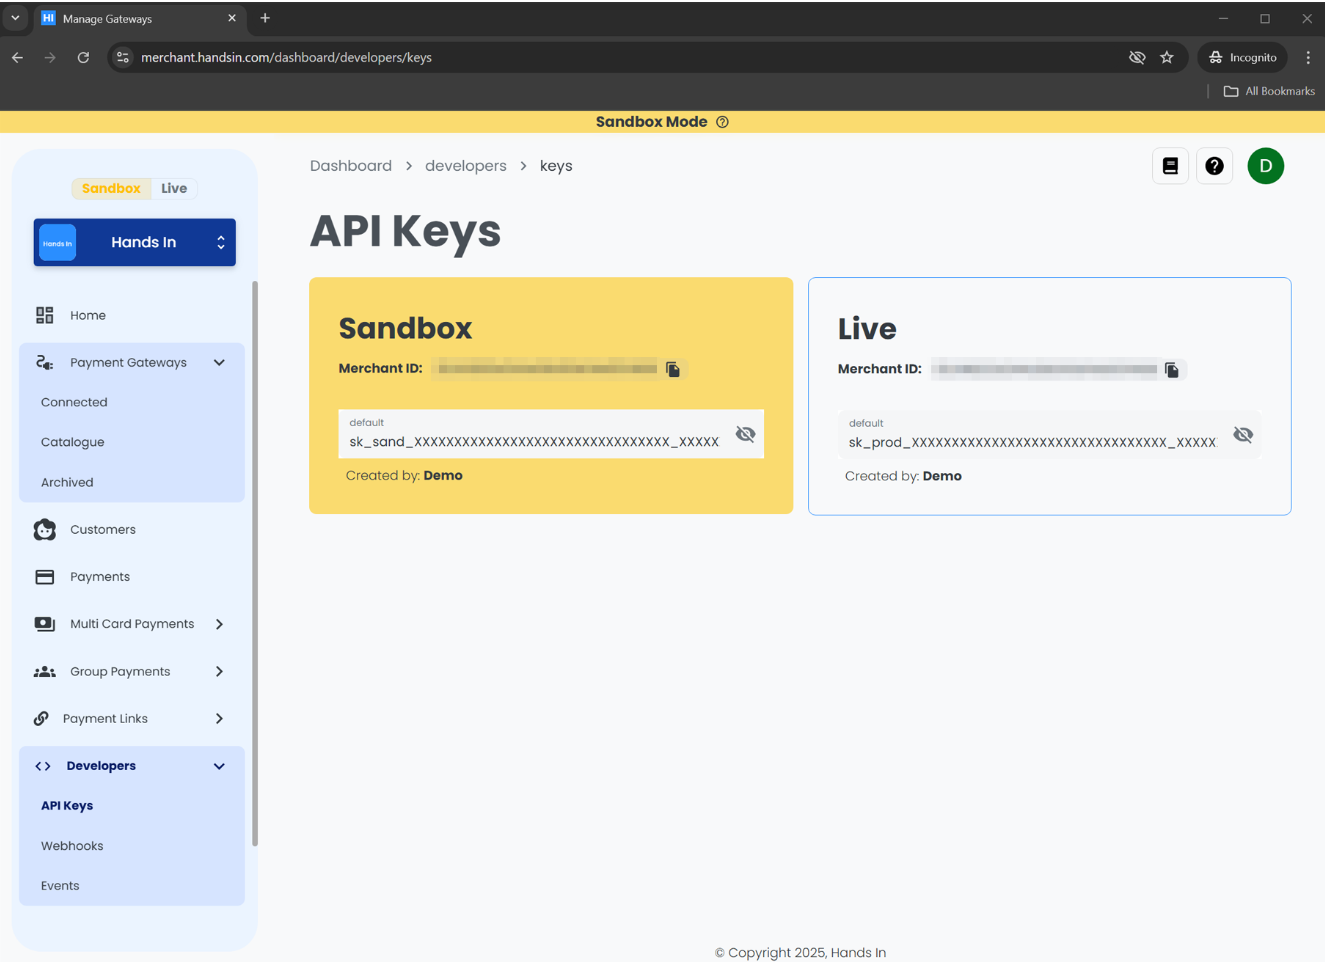Click the Hands In logo thumbnail
1325x963 pixels.
[57, 243]
